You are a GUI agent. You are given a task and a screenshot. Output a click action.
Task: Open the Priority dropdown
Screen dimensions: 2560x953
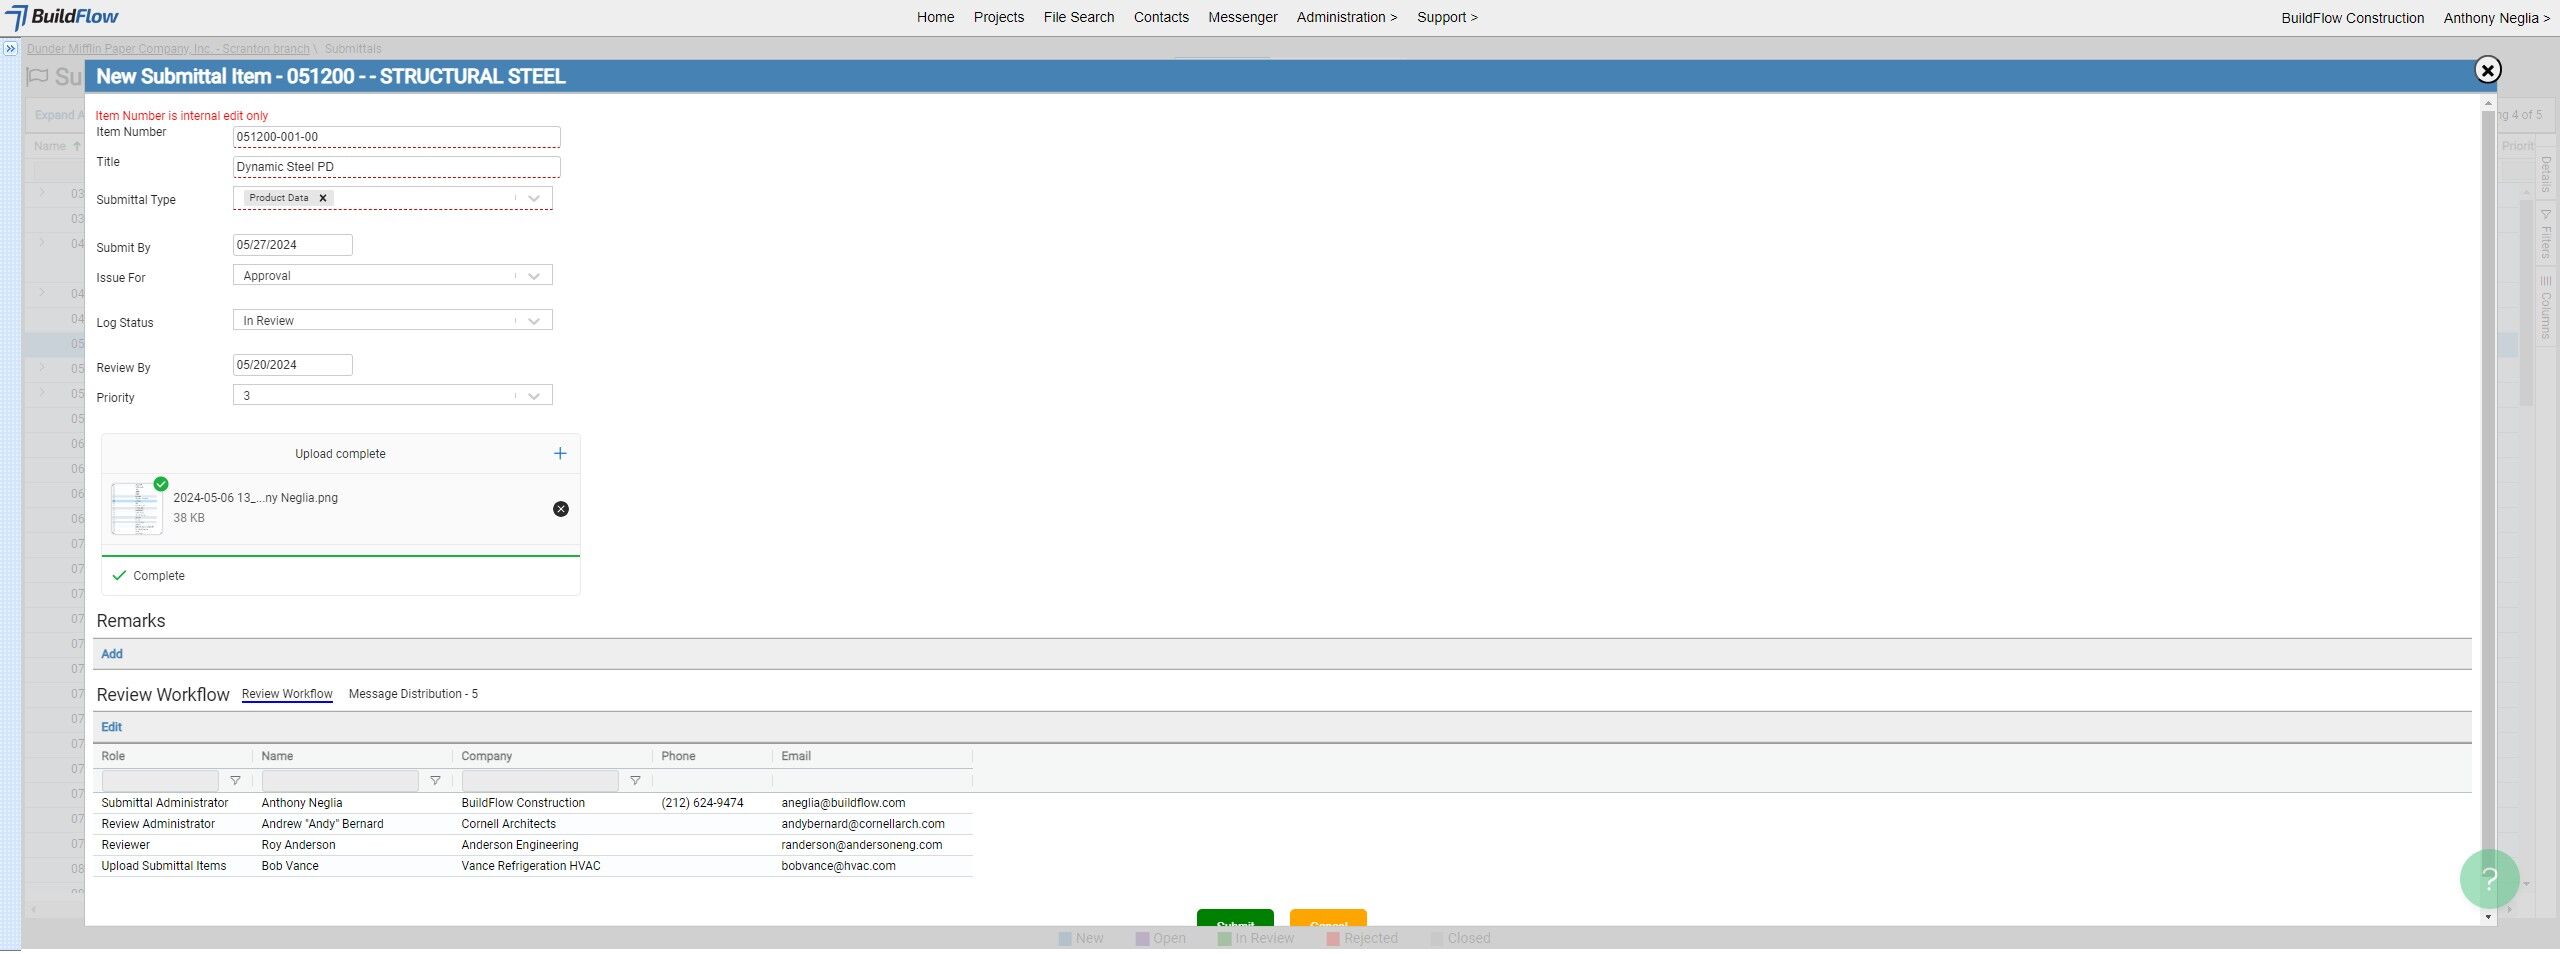click(534, 396)
